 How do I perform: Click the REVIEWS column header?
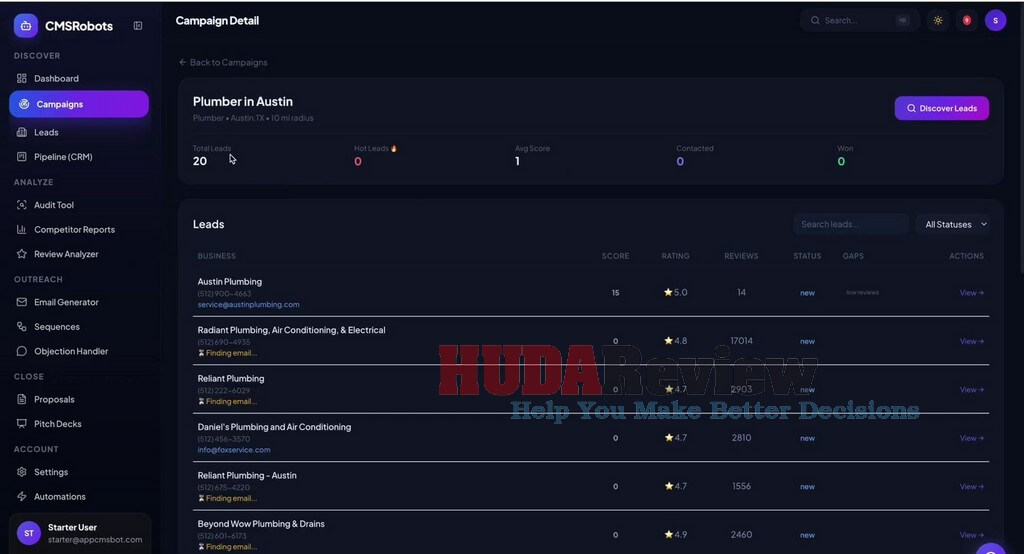(741, 256)
